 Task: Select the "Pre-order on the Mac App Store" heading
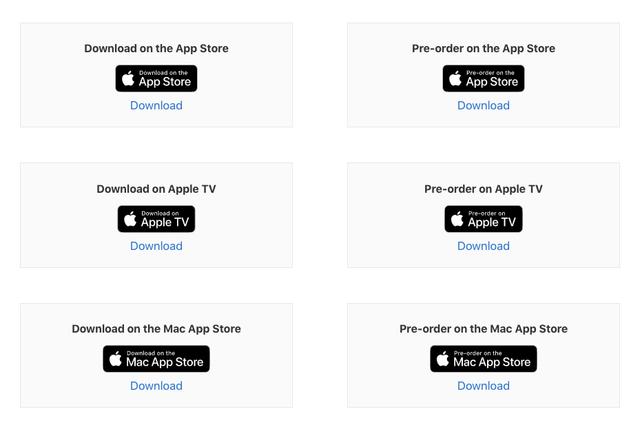pos(483,329)
